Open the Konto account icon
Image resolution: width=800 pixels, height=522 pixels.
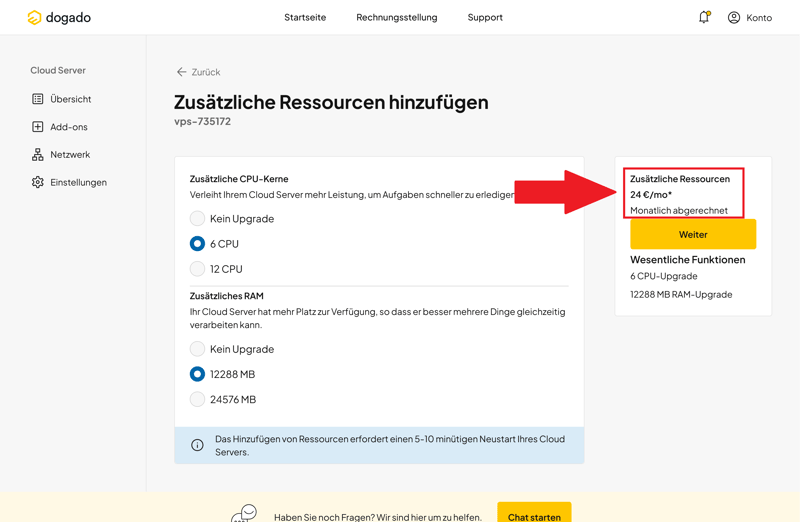tap(734, 17)
